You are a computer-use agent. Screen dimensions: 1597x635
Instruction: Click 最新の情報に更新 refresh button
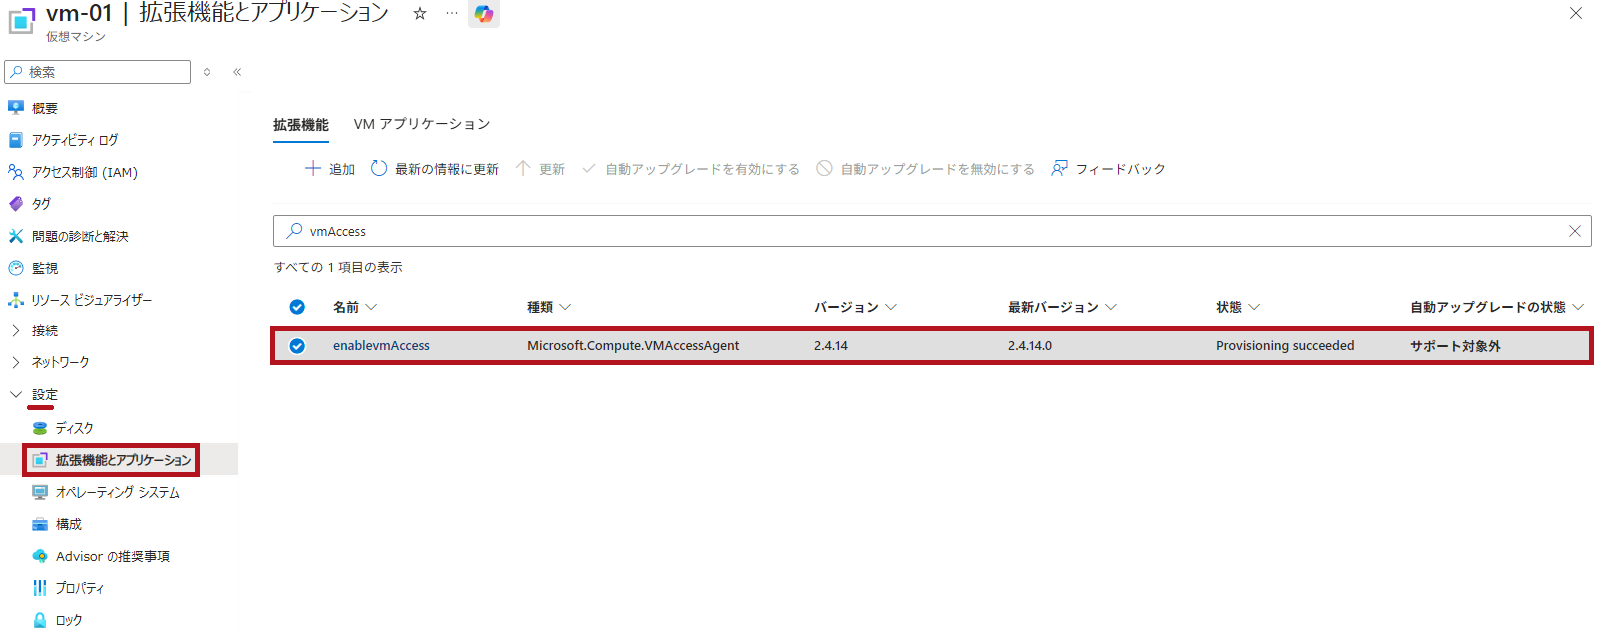pos(435,169)
